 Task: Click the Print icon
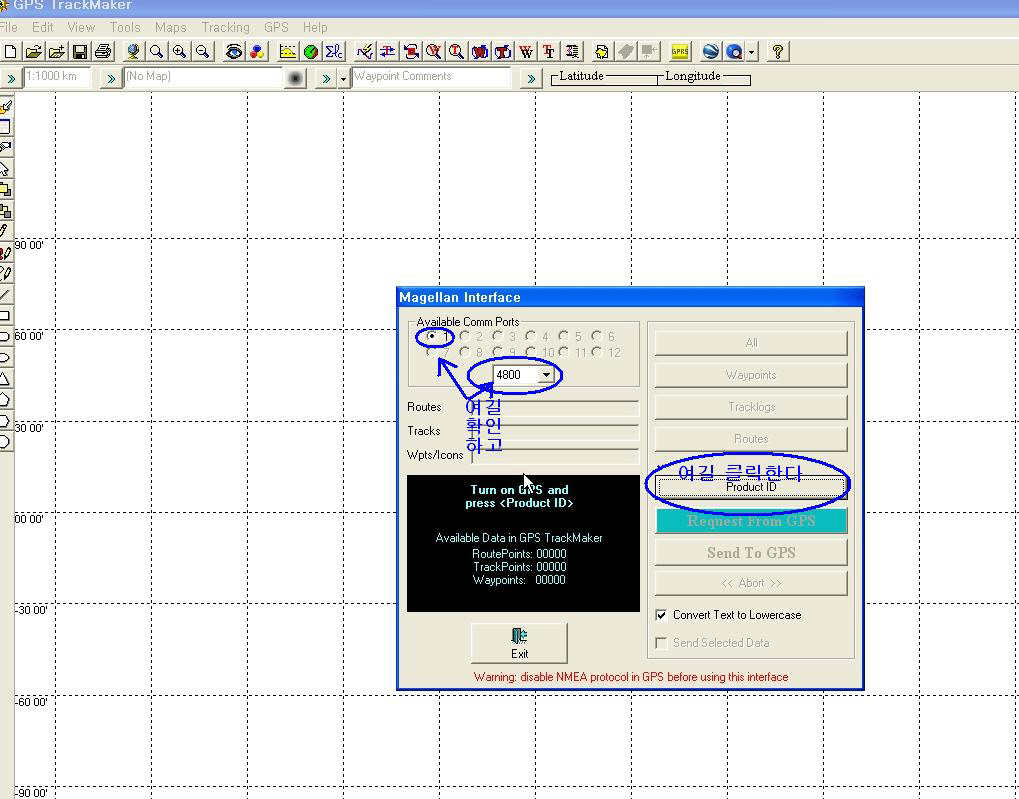103,51
